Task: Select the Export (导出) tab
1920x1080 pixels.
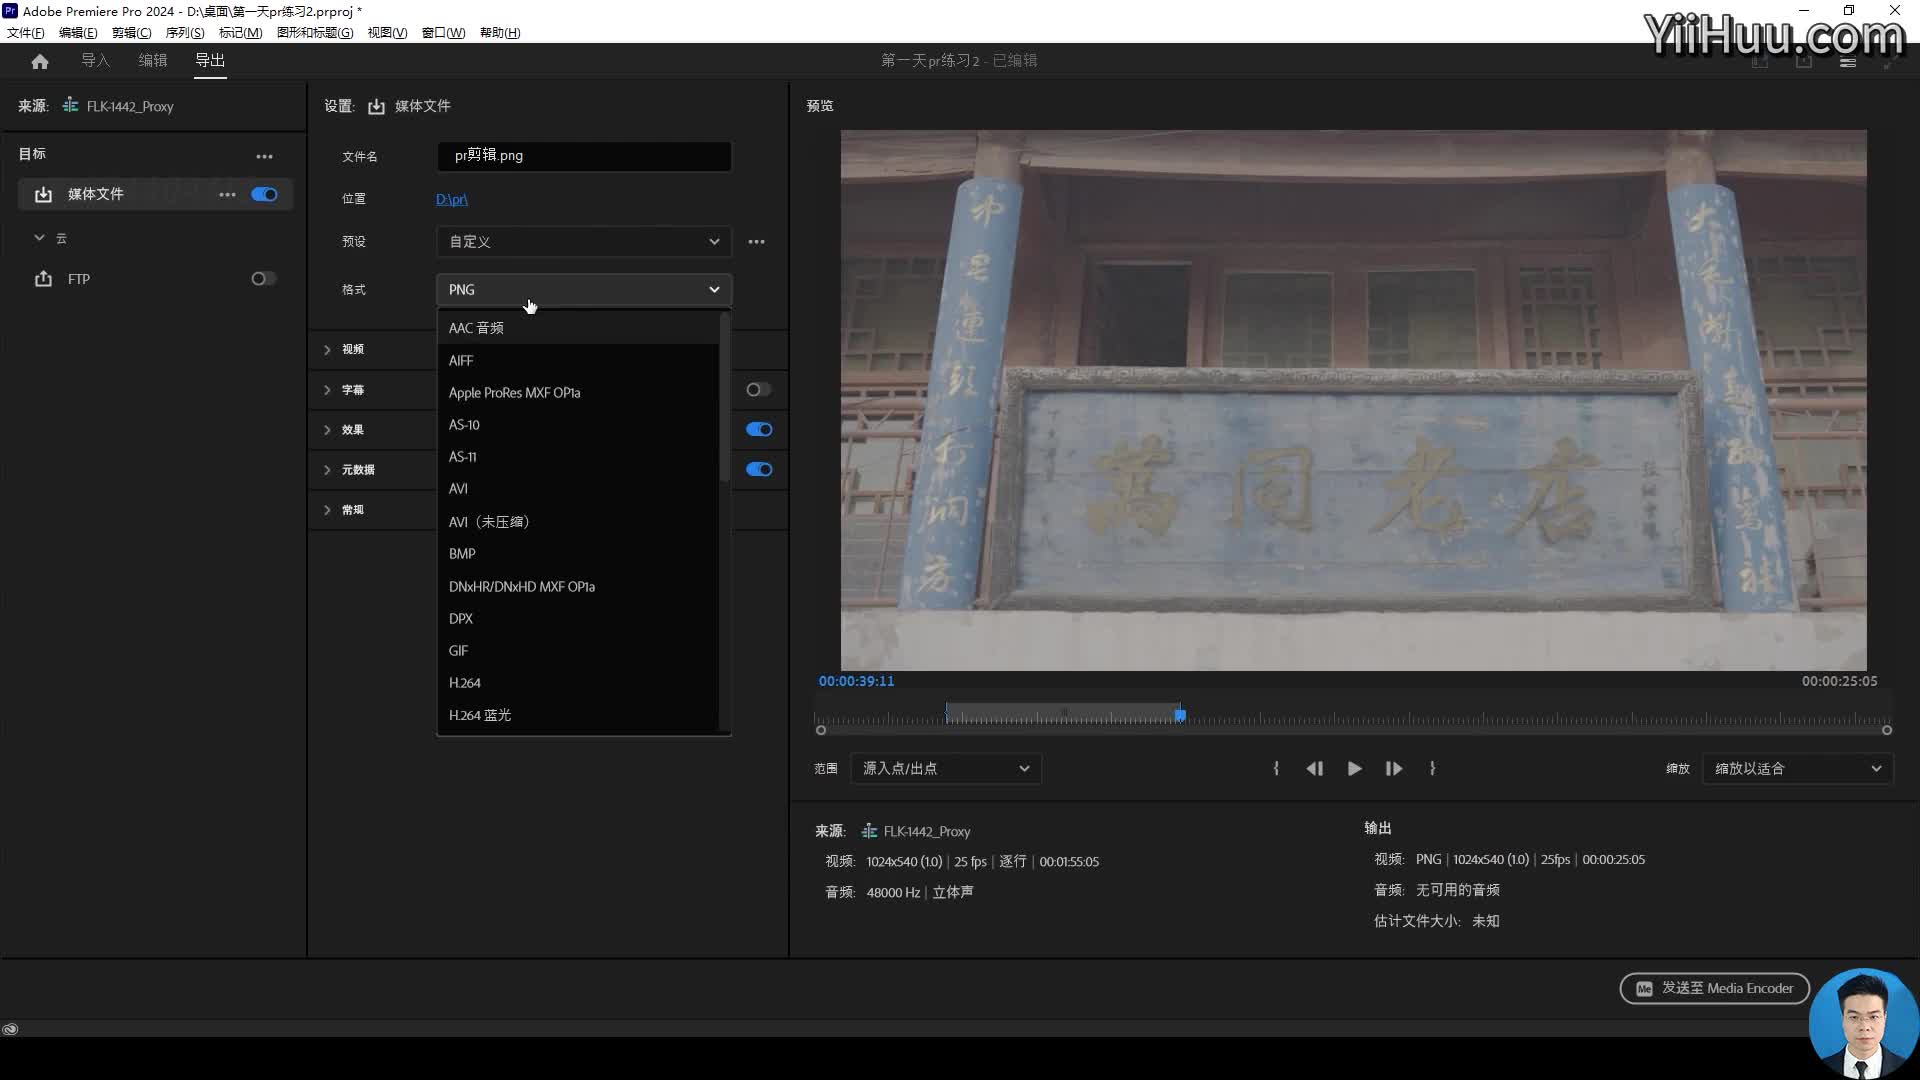Action: click(x=210, y=61)
